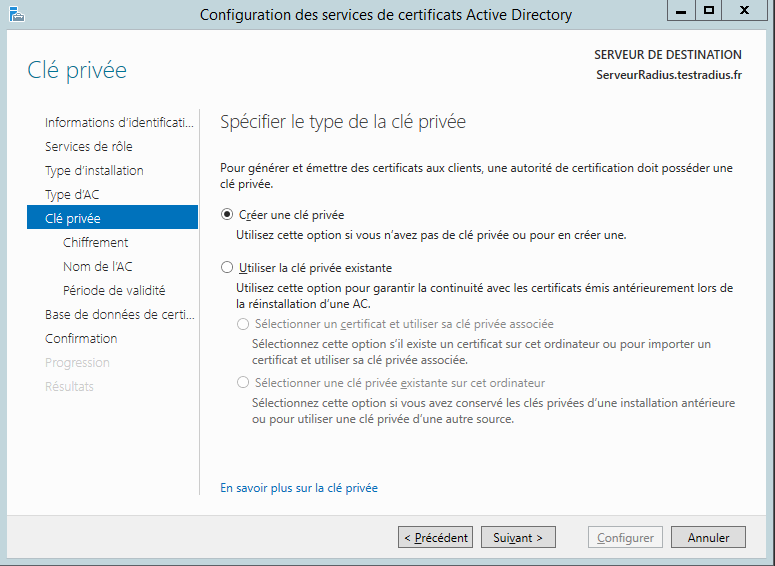The image size is (775, 566).
Task: Open "En savoir plus sur la clé privée" link
Action: point(299,488)
